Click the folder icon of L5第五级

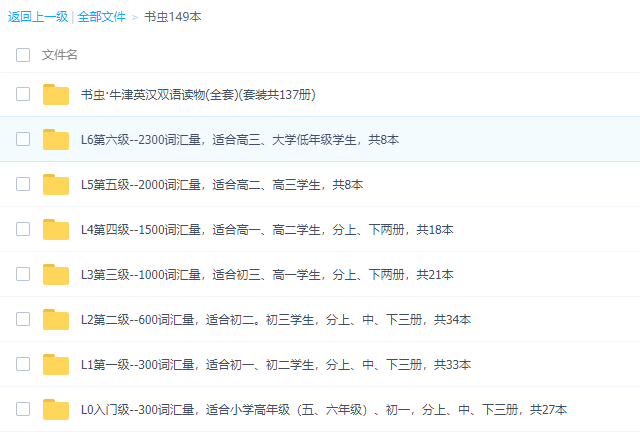pyautogui.click(x=56, y=184)
